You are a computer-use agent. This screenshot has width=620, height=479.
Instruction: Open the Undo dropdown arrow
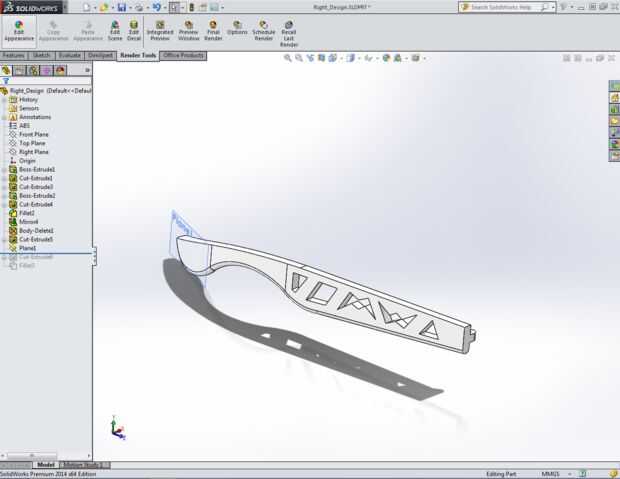point(165,7)
